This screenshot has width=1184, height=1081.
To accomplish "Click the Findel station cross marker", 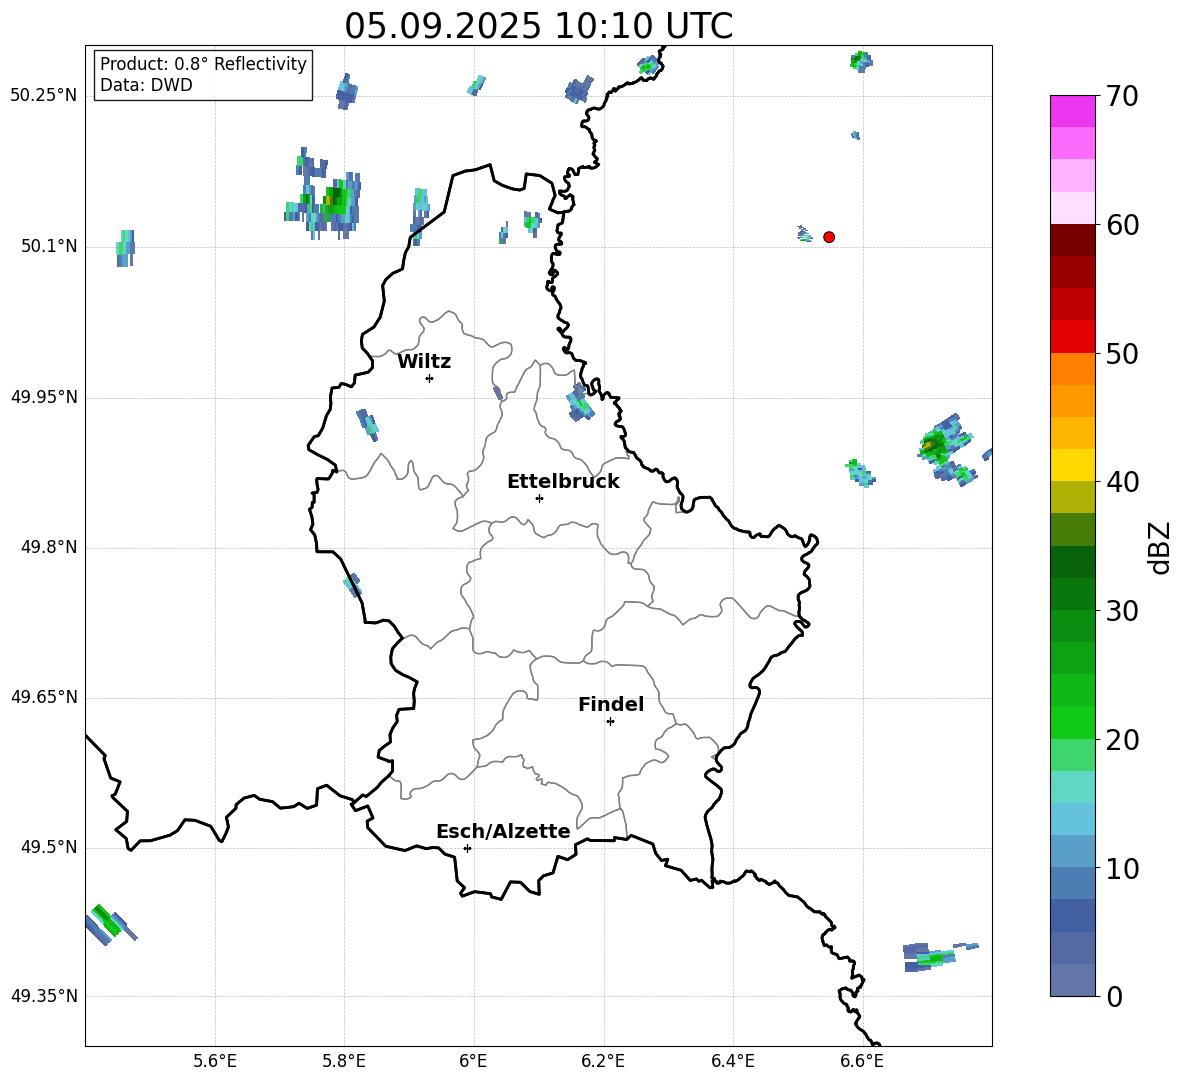I will [x=610, y=721].
